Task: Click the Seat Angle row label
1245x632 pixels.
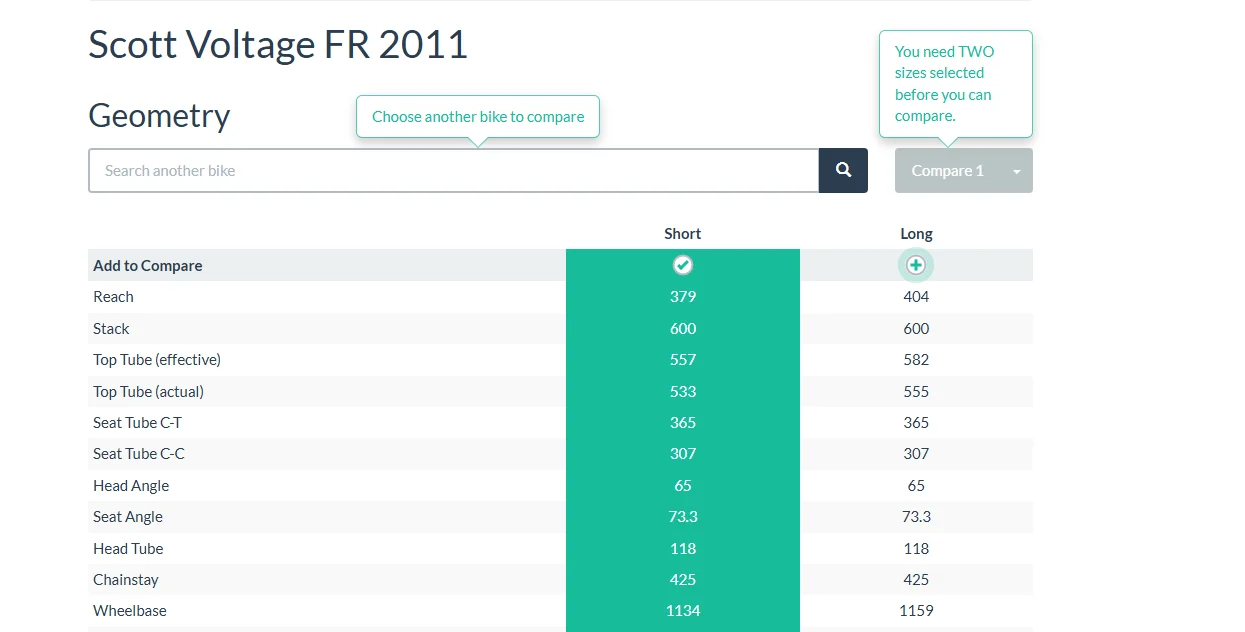Action: (x=128, y=517)
